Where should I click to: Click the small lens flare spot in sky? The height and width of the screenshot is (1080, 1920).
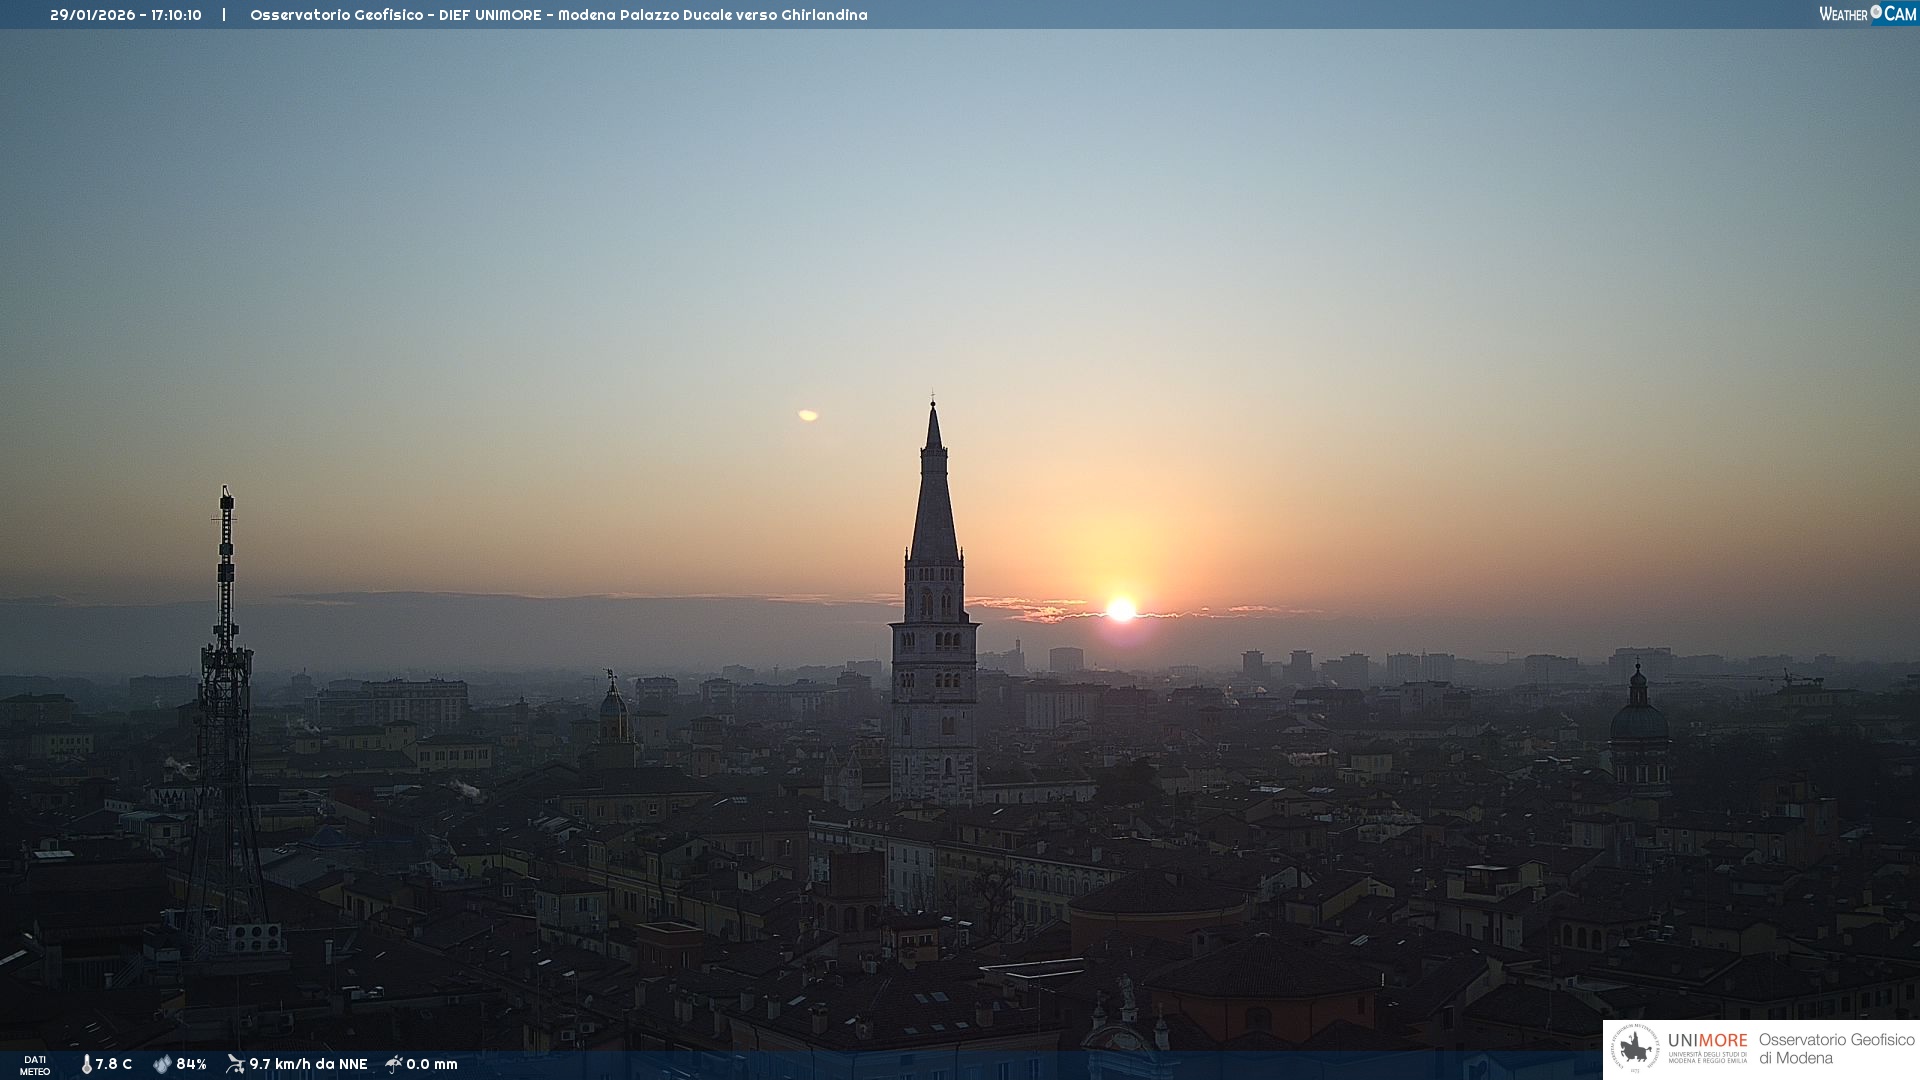click(x=808, y=415)
